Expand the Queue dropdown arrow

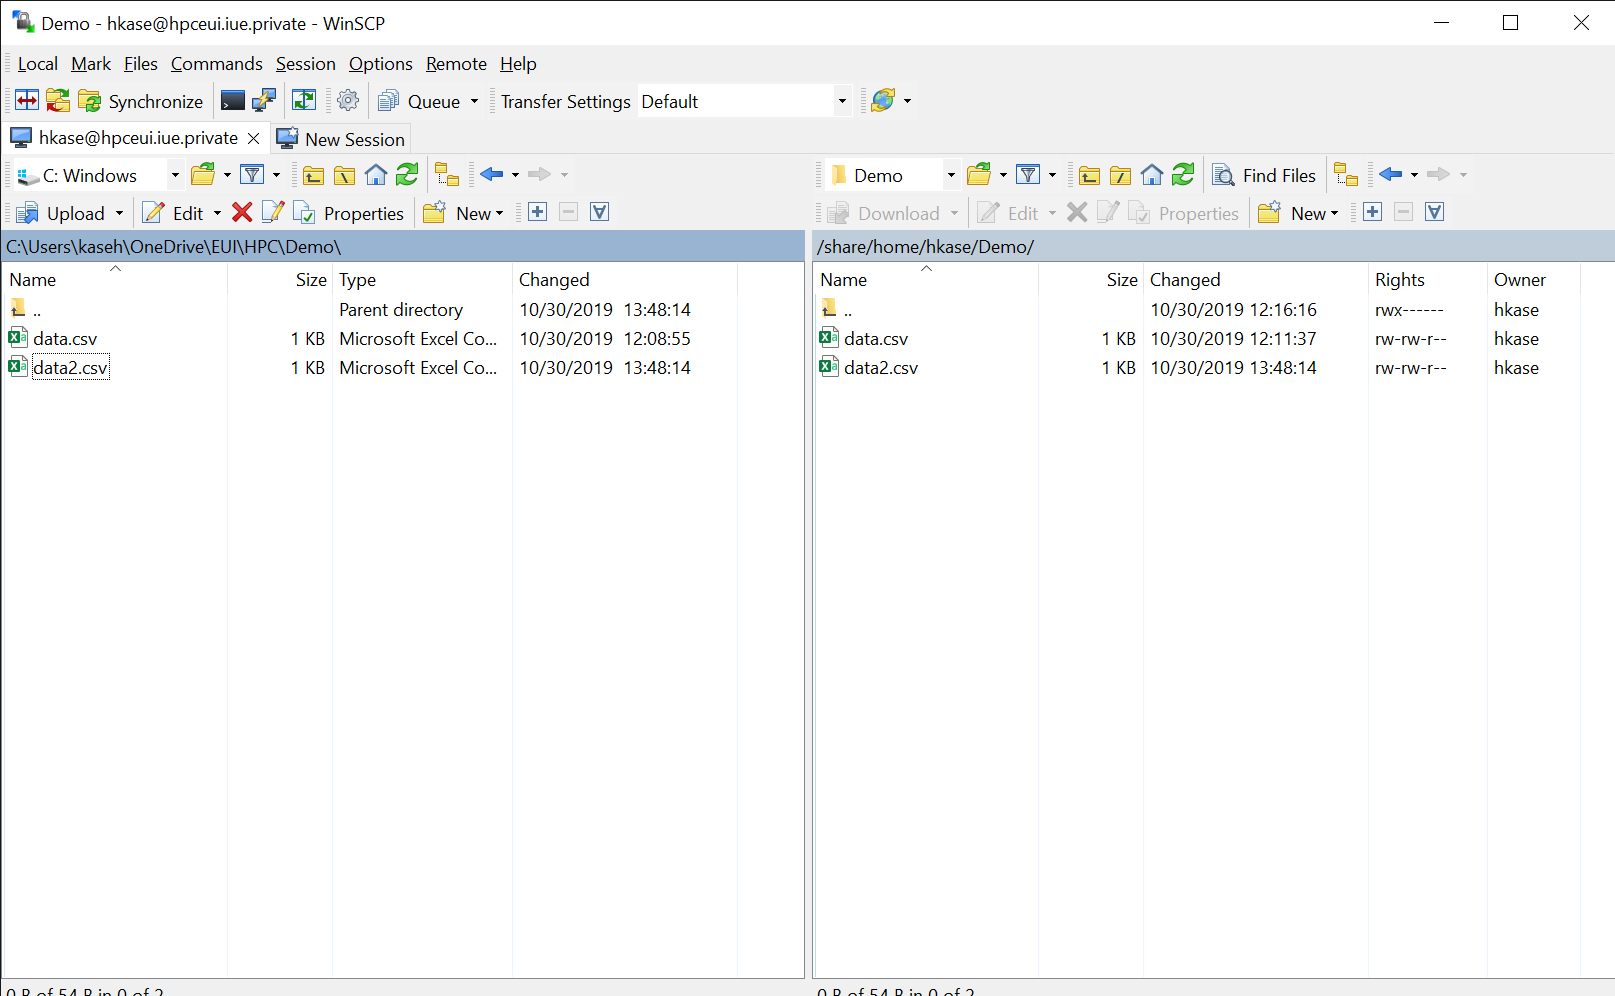474,101
